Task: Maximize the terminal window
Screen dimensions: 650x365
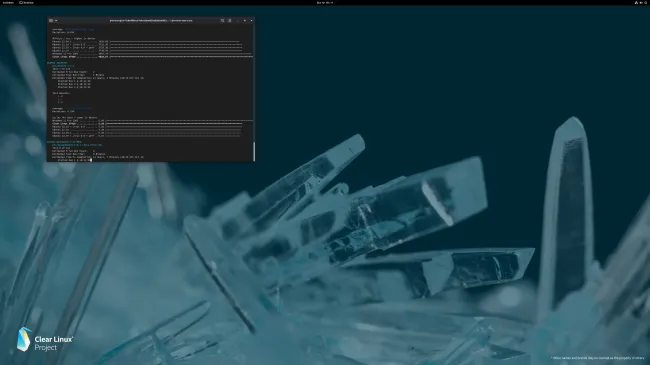Action: [x=245, y=20]
